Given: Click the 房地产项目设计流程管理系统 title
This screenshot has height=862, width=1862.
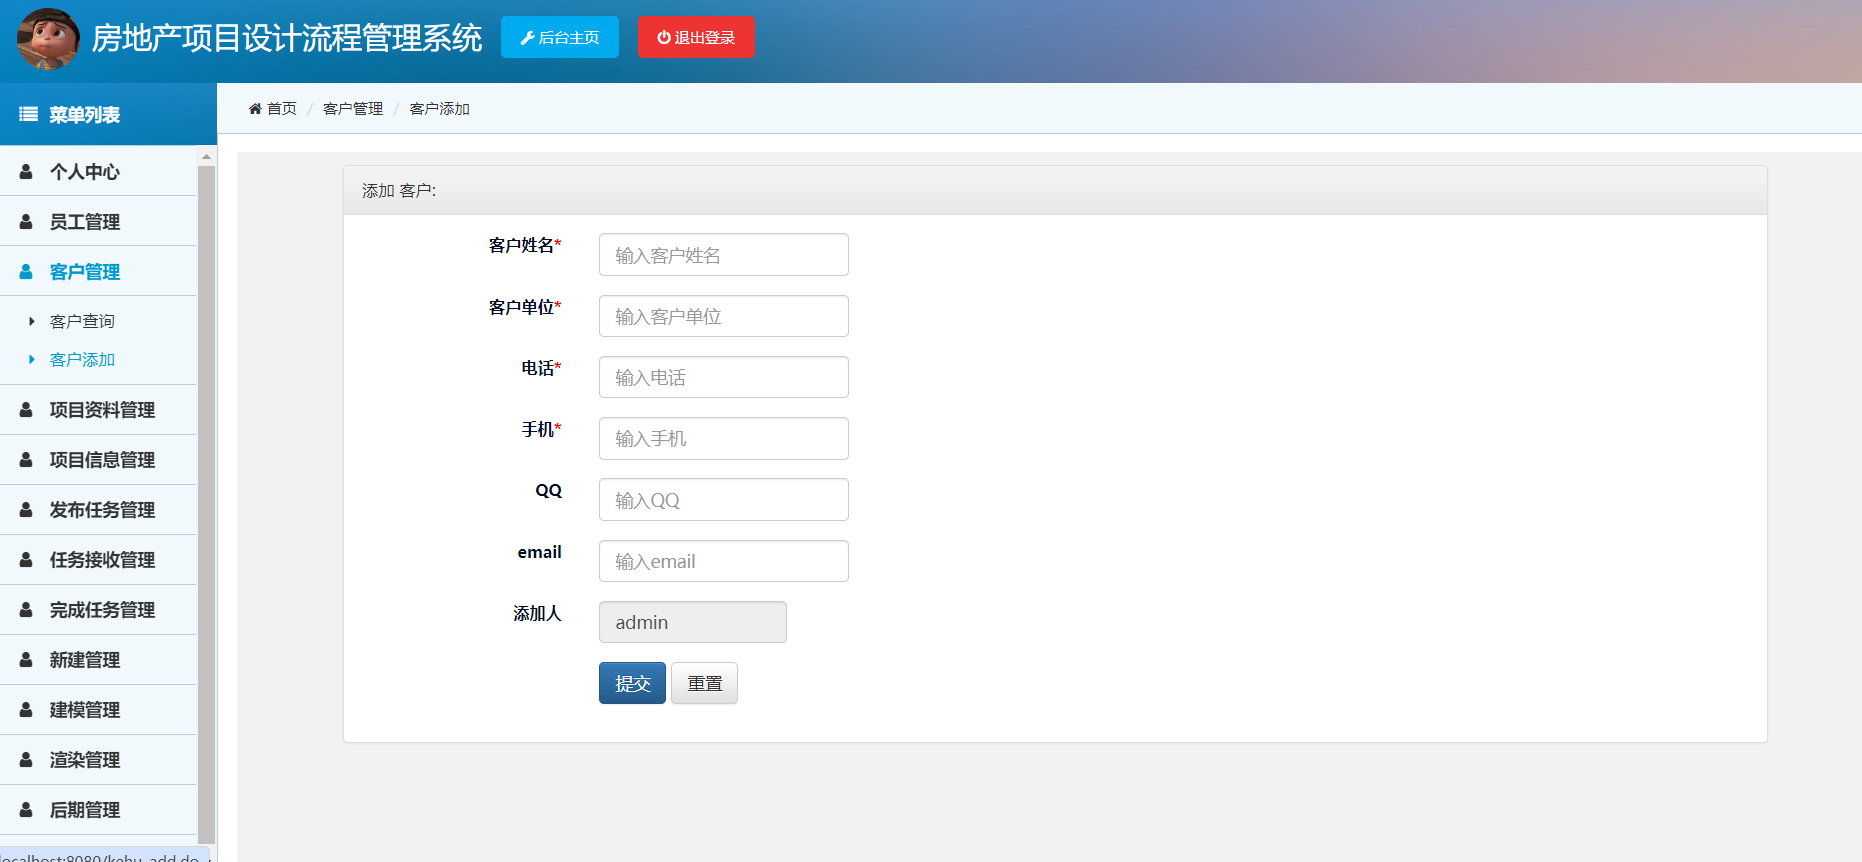Looking at the screenshot, I should click(x=287, y=38).
